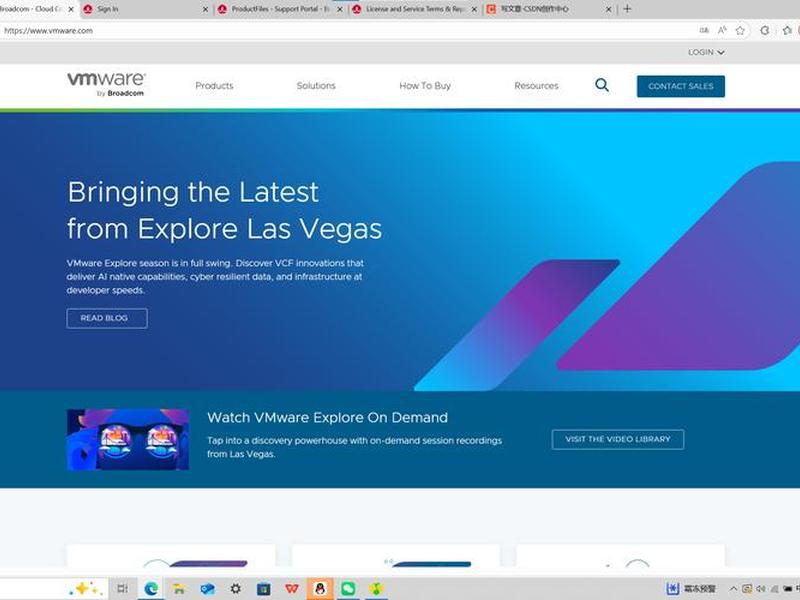Open the QQ penguin taskbar icon
This screenshot has height=600, width=800.
pyautogui.click(x=320, y=589)
